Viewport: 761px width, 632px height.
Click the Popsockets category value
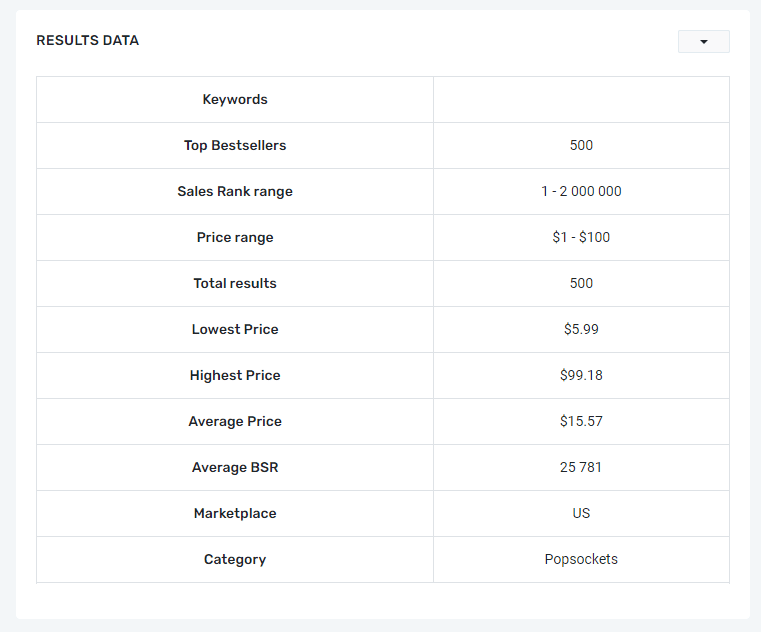click(581, 559)
